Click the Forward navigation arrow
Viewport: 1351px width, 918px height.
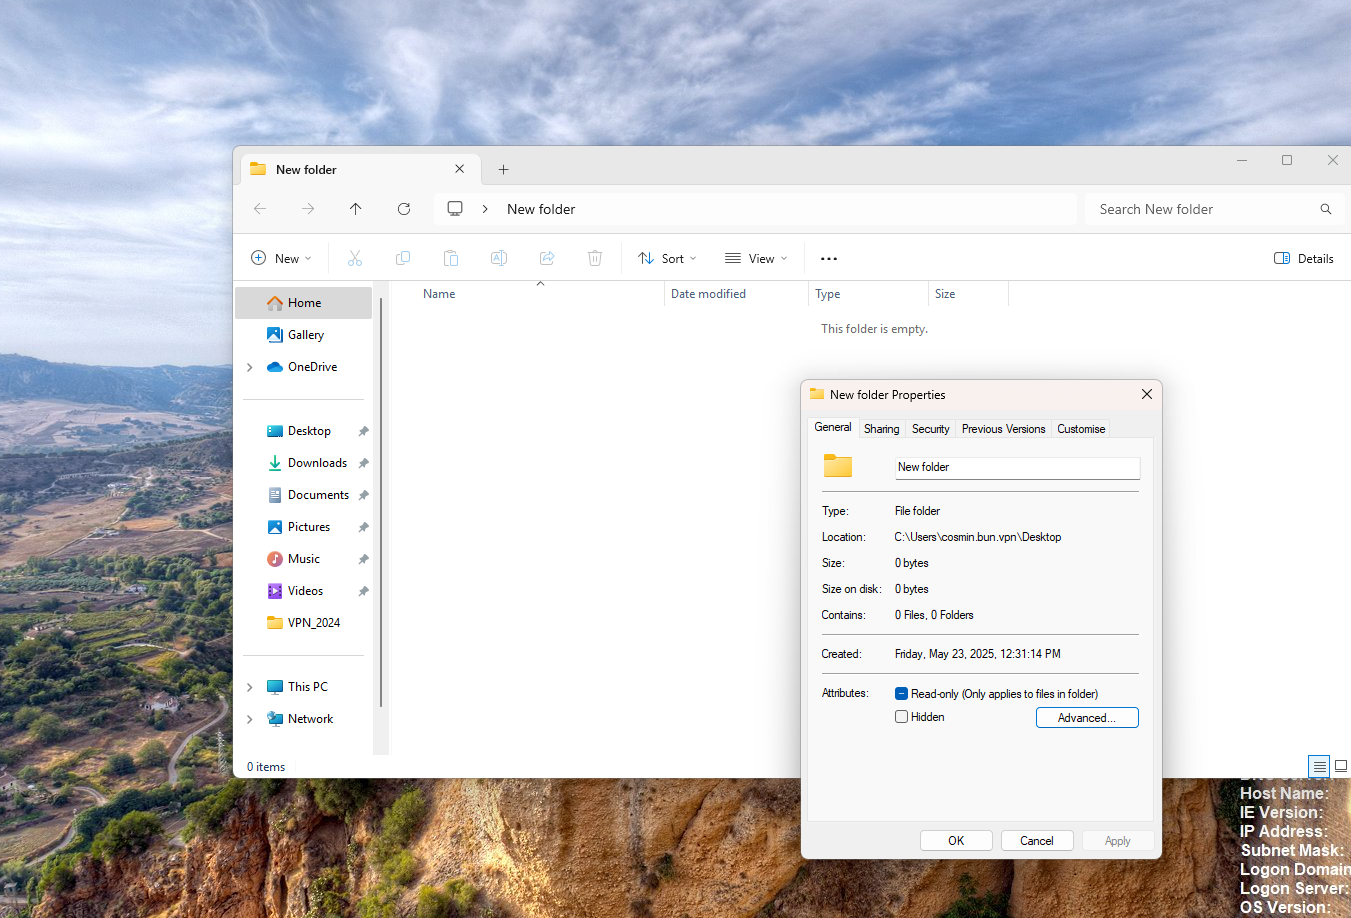click(308, 209)
